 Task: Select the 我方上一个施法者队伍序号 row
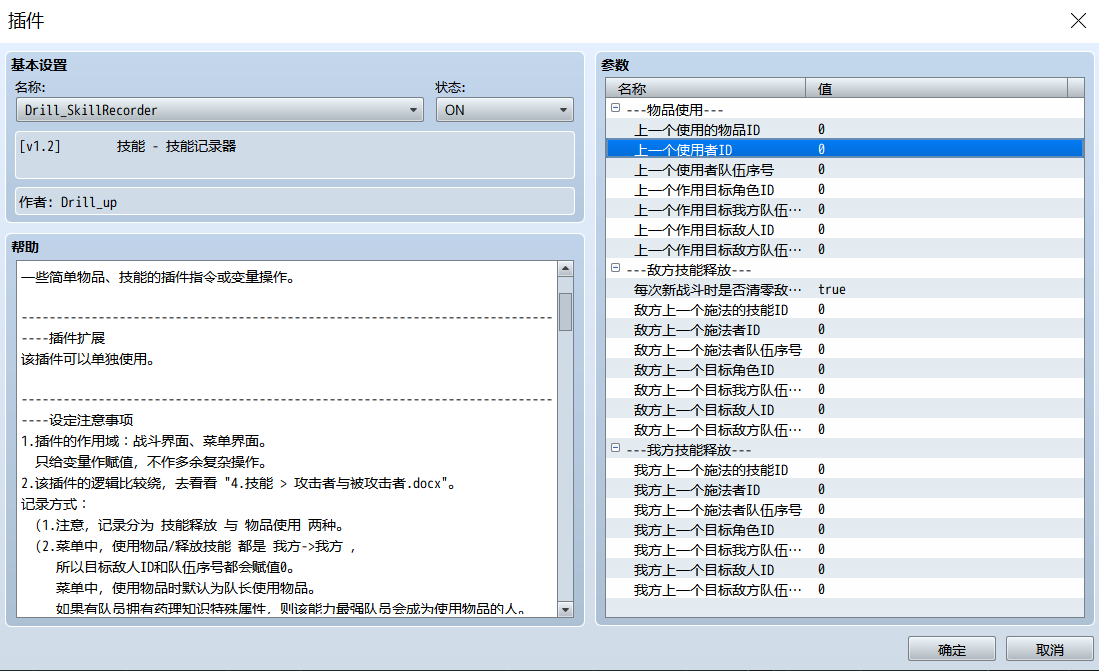click(845, 510)
